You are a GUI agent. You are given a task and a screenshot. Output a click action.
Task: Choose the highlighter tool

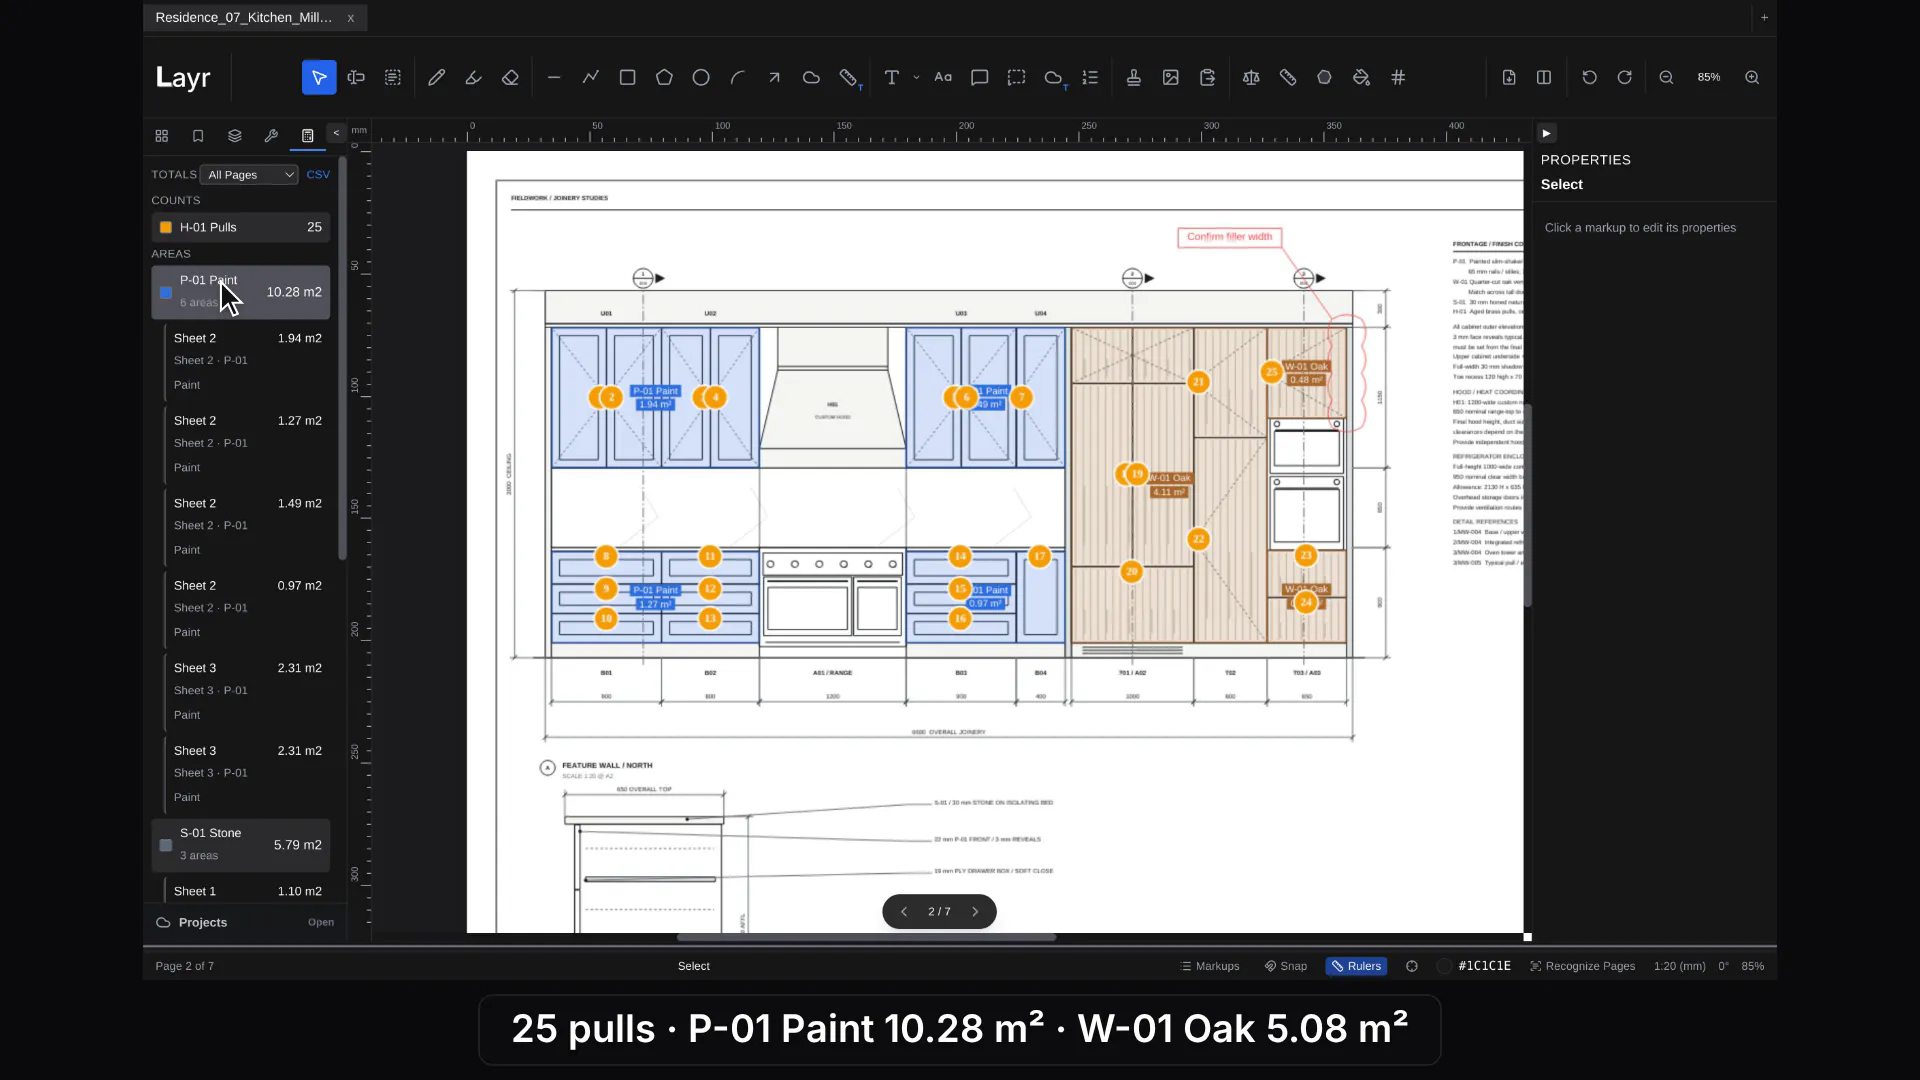pyautogui.click(x=473, y=77)
